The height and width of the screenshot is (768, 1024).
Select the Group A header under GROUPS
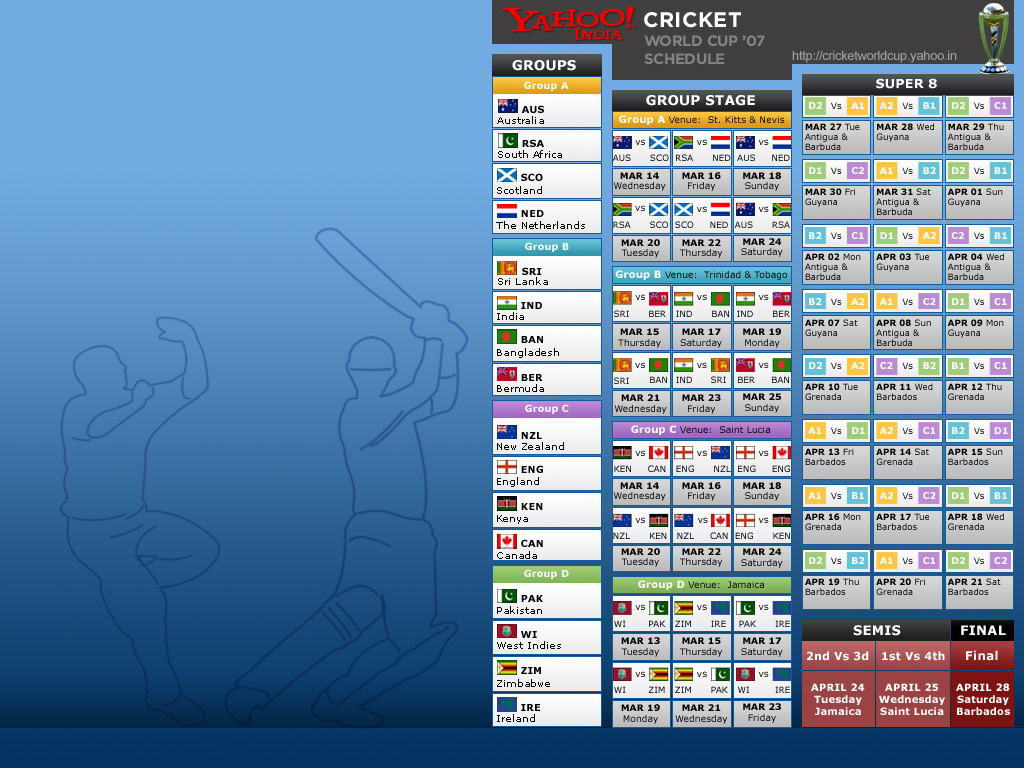[x=546, y=86]
